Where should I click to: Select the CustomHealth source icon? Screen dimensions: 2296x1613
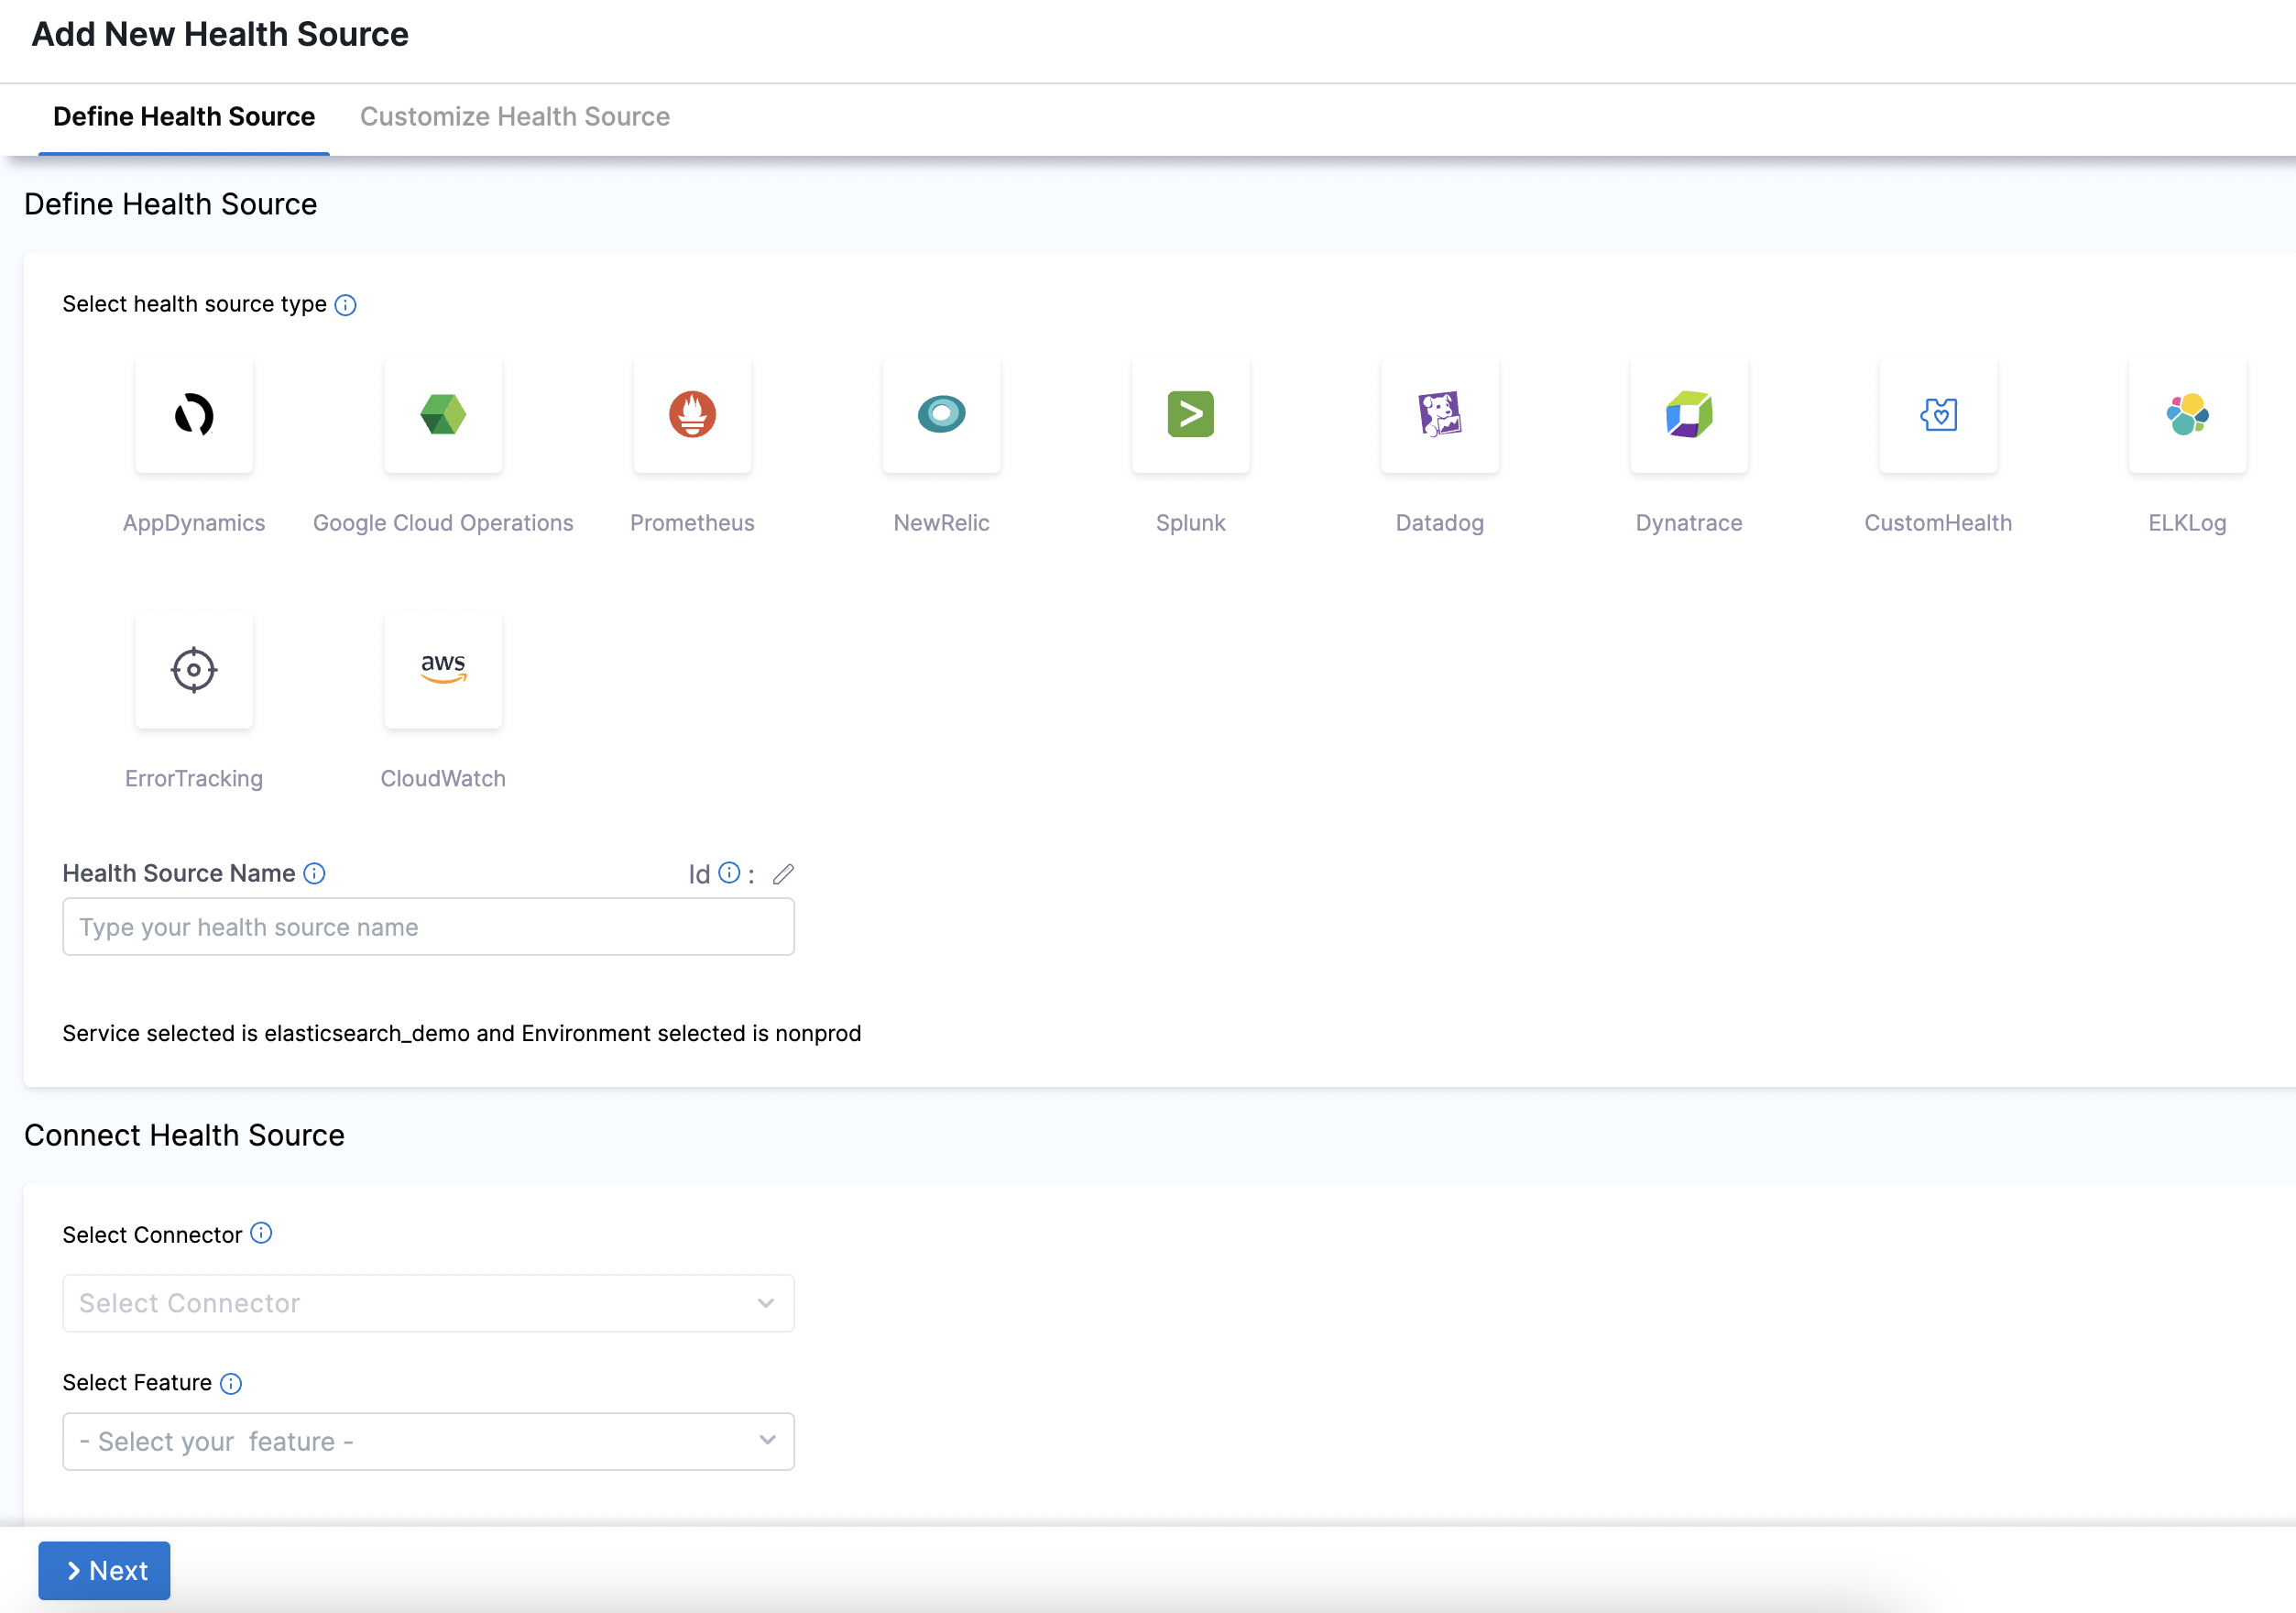click(1938, 414)
